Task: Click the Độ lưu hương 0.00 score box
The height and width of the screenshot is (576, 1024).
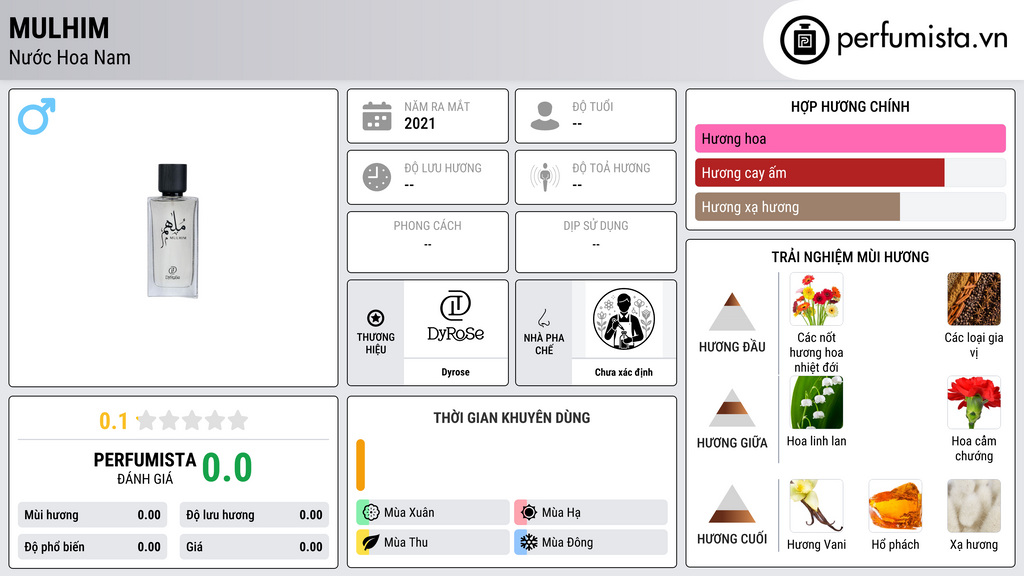Action: pos(254,515)
